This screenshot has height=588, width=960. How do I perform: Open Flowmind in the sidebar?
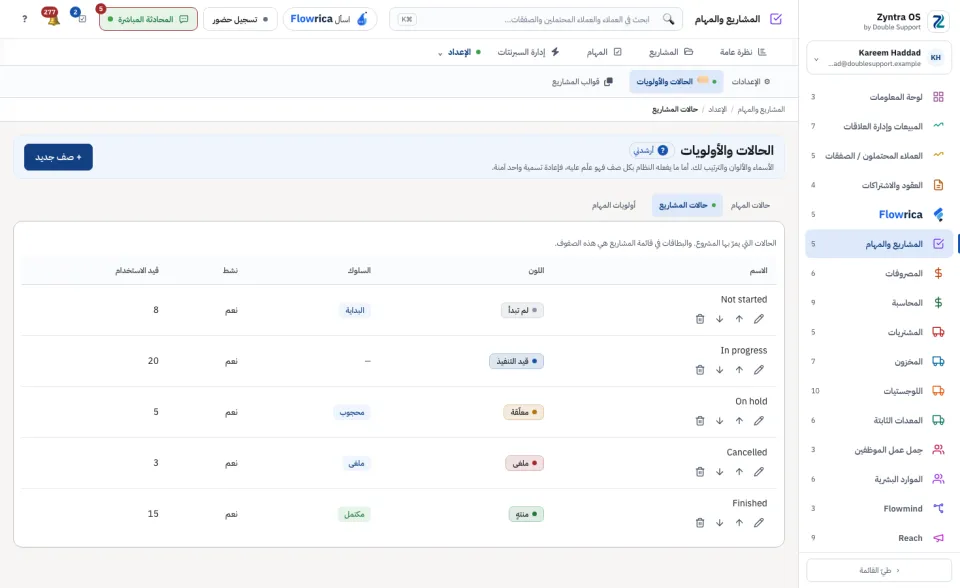(x=879, y=508)
